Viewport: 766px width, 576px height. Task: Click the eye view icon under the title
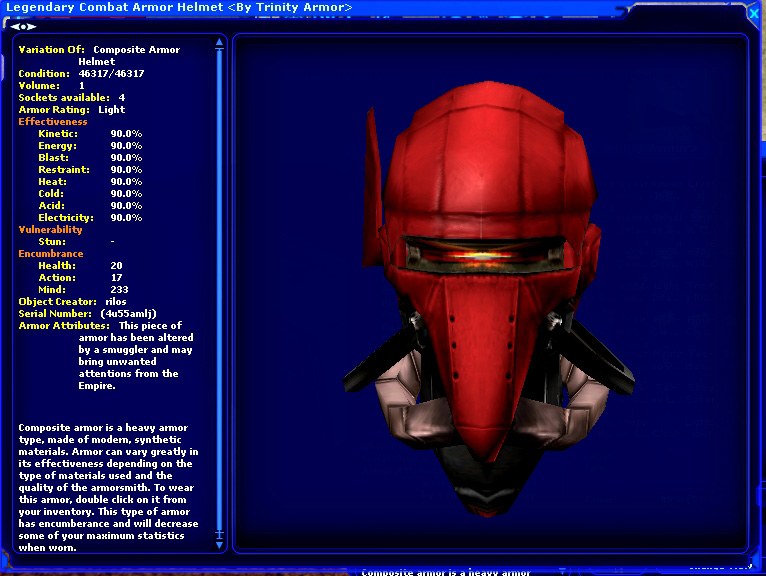tap(23, 27)
